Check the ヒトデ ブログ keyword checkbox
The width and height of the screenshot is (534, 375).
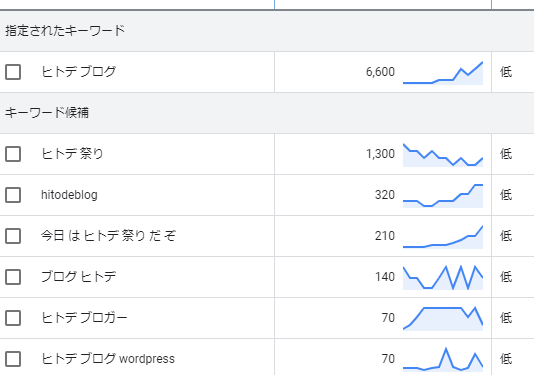pos(13,72)
